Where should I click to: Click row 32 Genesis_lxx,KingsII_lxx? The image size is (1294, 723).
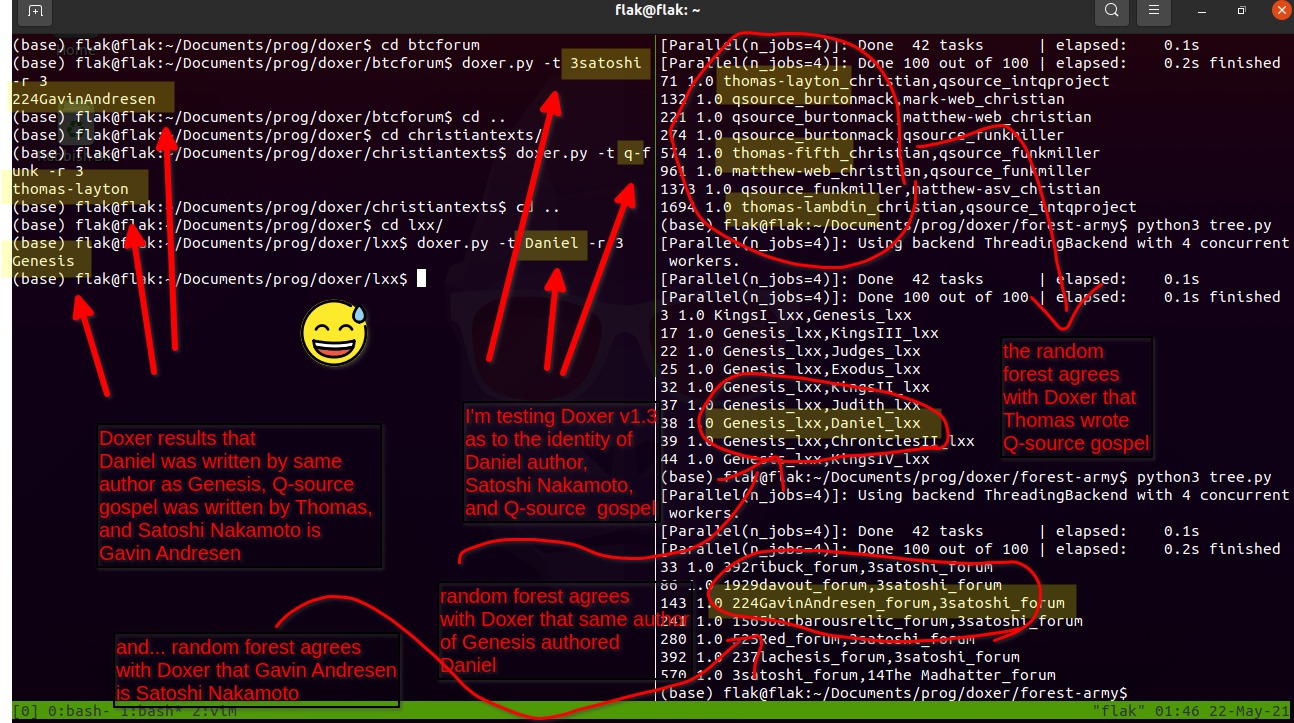click(x=795, y=387)
